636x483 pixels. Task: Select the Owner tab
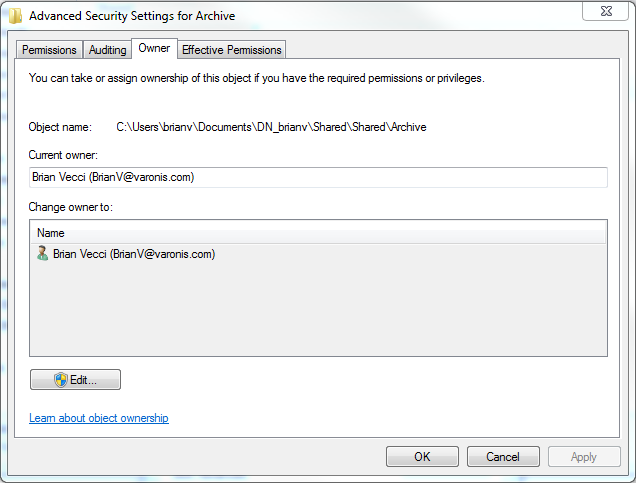(154, 48)
